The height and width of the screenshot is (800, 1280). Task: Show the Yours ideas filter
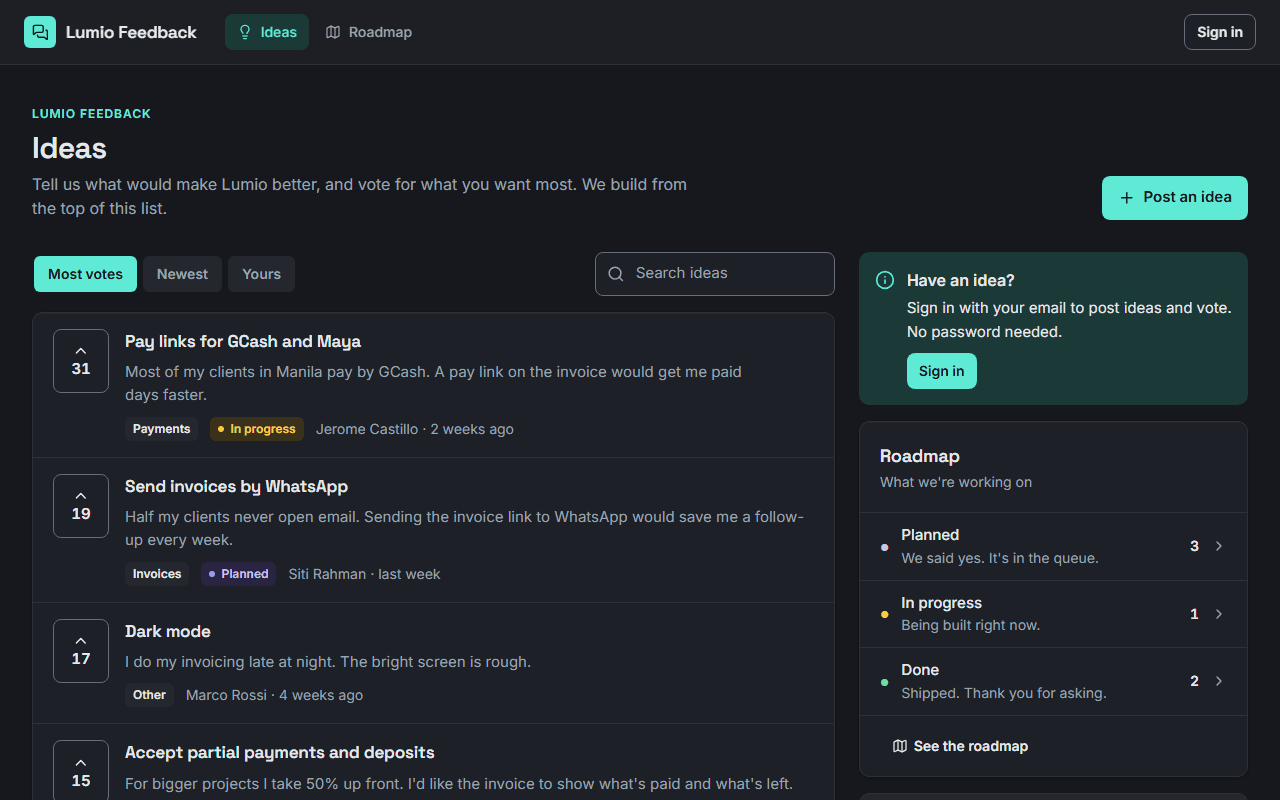click(261, 274)
